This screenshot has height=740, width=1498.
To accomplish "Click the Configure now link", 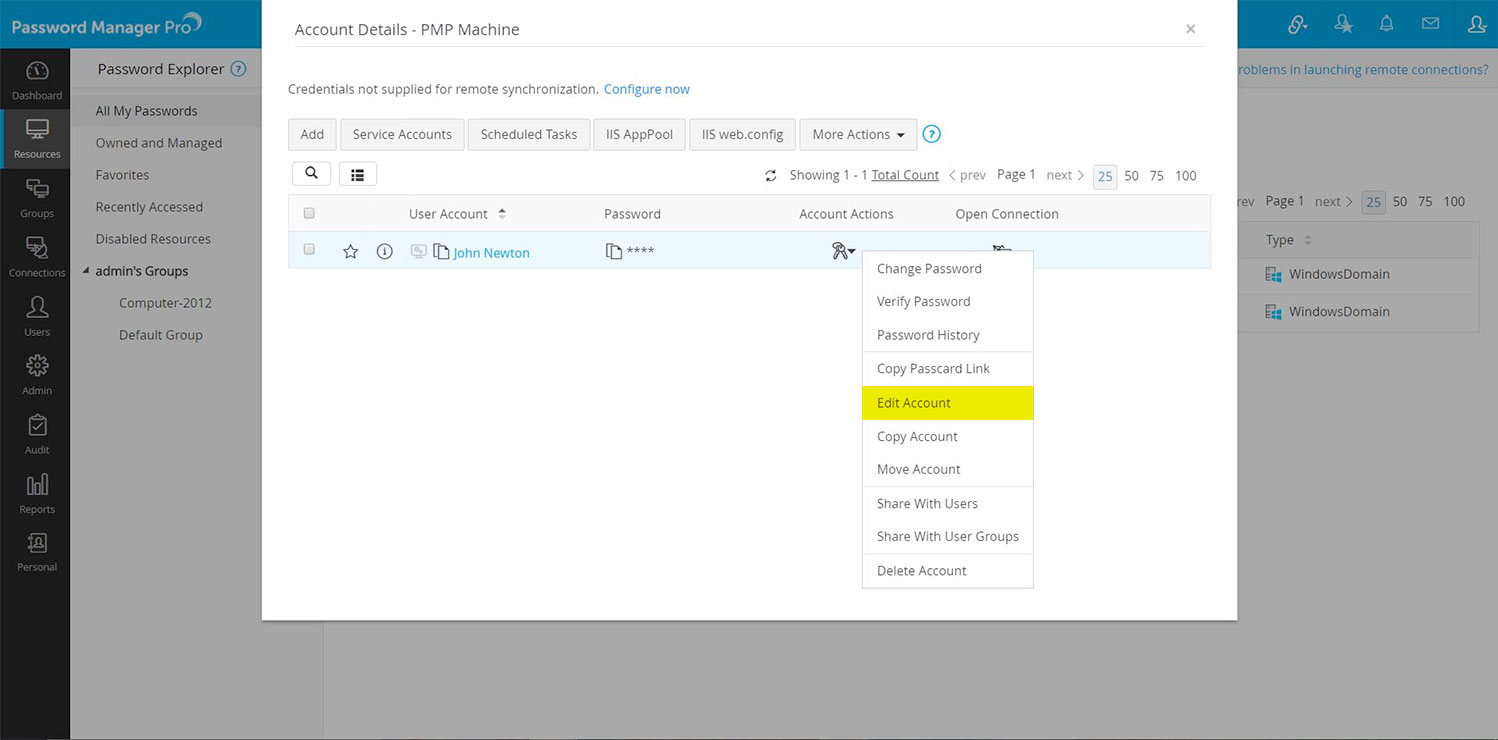I will [646, 88].
